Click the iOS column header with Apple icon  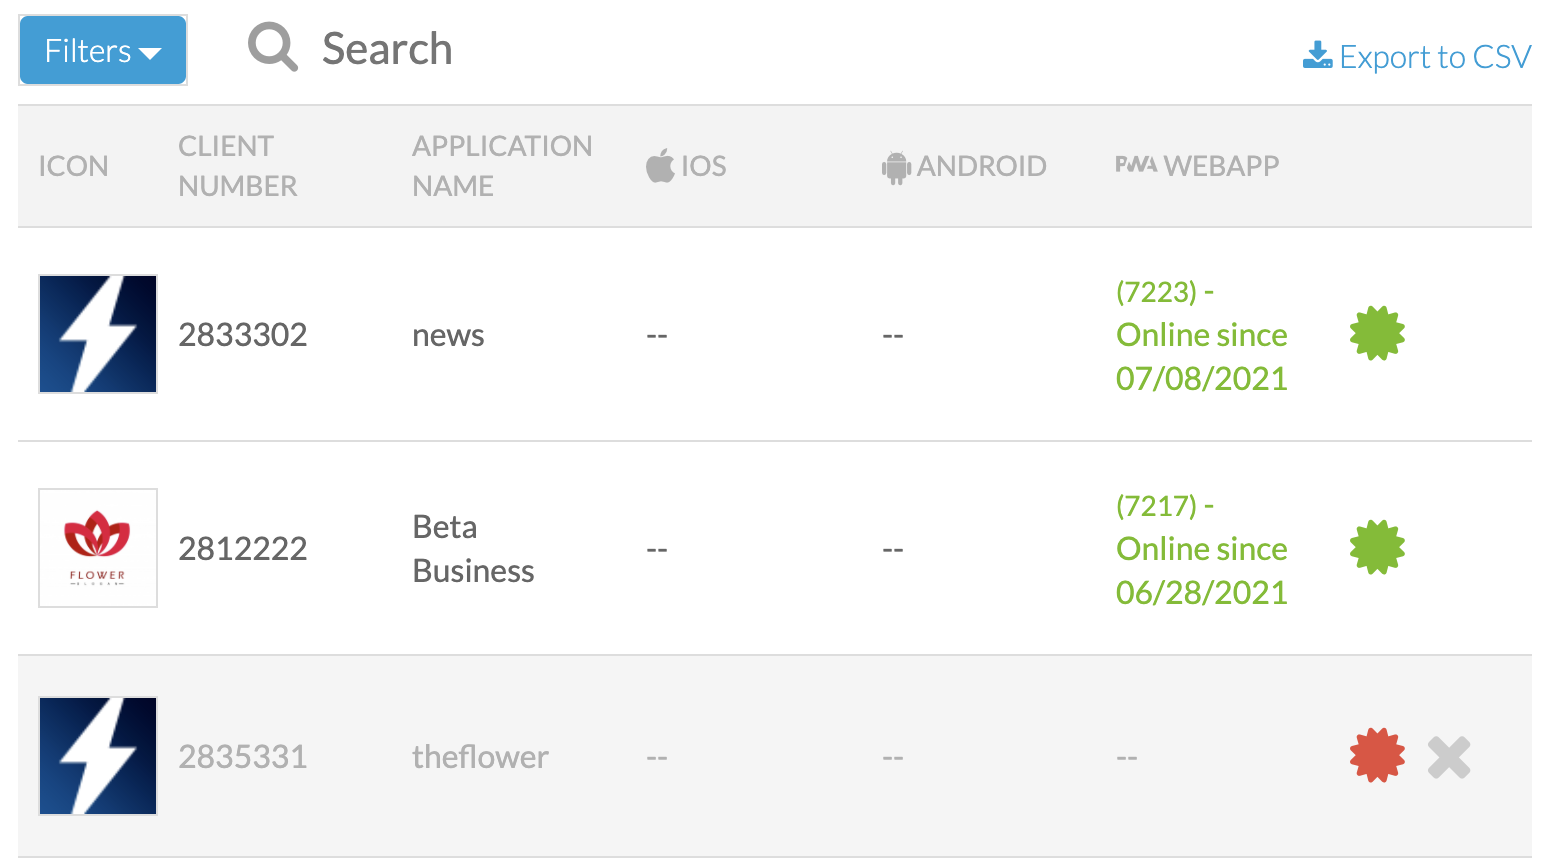click(x=686, y=166)
